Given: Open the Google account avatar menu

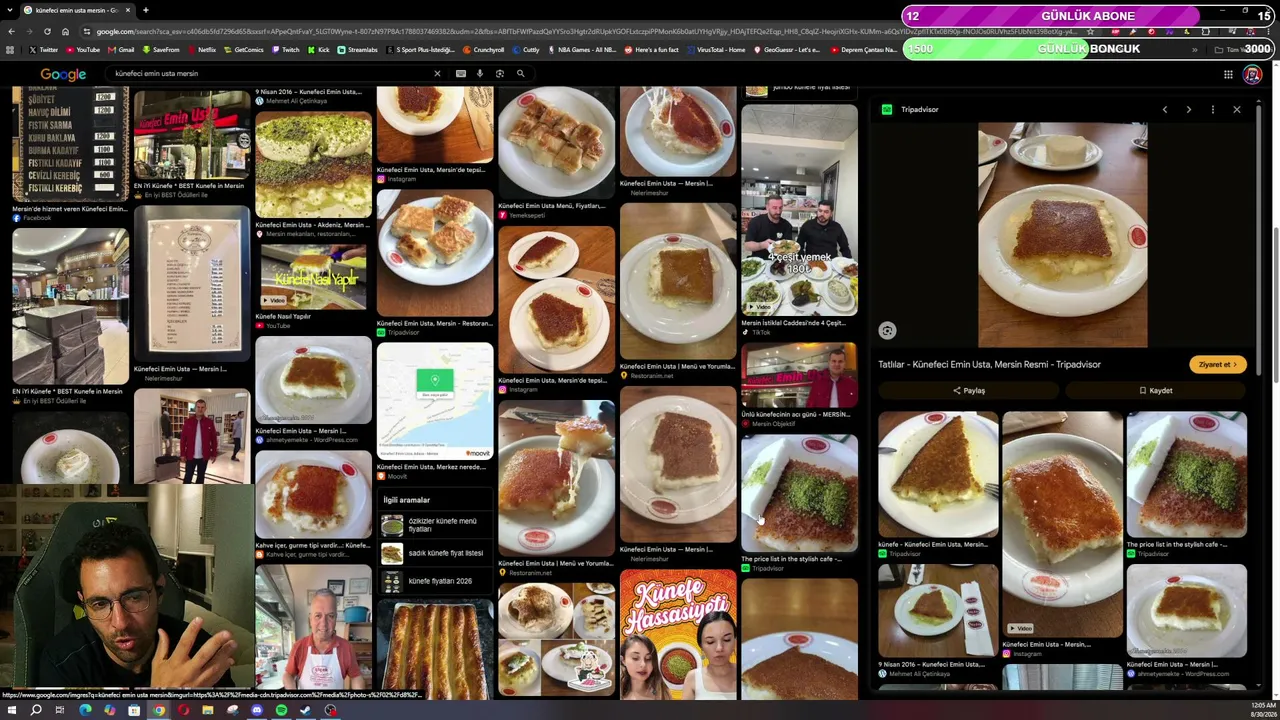Looking at the screenshot, I should (x=1252, y=74).
